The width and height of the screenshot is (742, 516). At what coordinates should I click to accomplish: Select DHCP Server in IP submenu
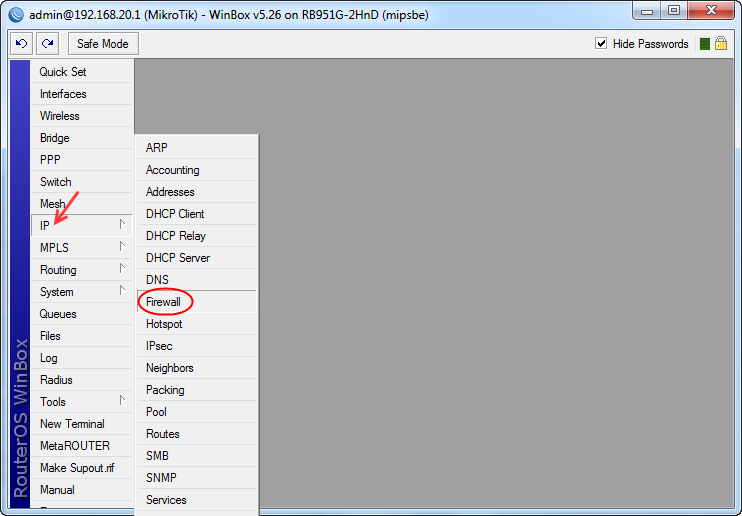(x=178, y=258)
